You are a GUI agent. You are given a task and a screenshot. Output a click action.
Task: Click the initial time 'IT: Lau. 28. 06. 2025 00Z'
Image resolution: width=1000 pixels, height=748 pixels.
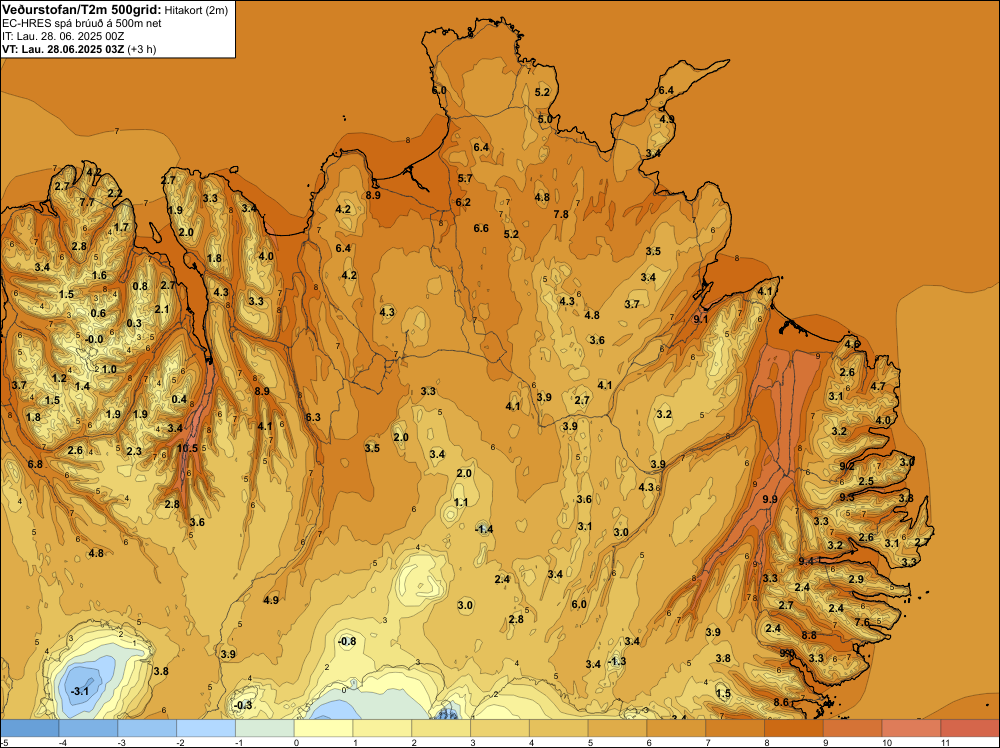click(x=63, y=36)
